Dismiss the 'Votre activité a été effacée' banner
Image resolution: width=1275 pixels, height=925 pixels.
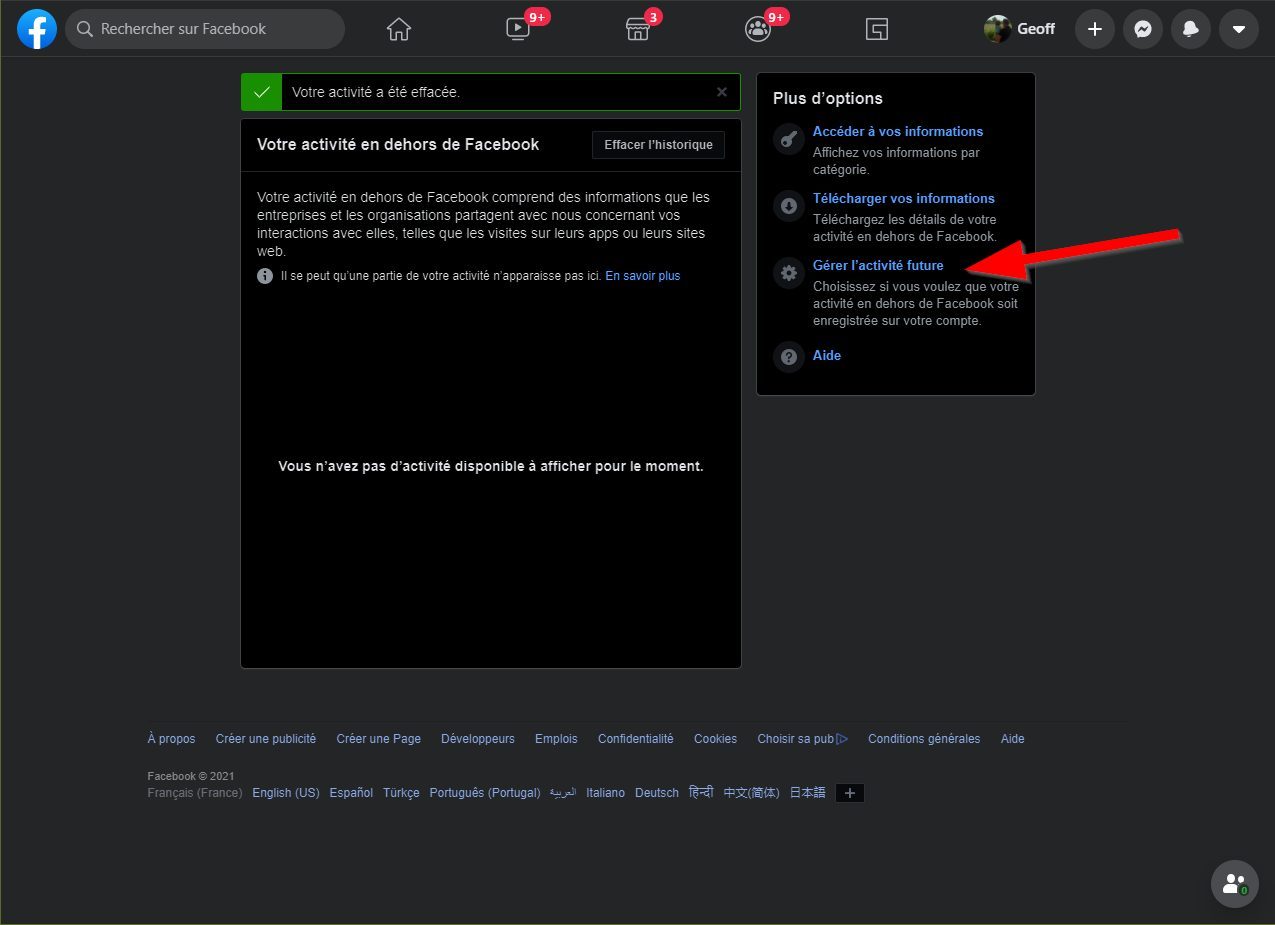point(722,92)
